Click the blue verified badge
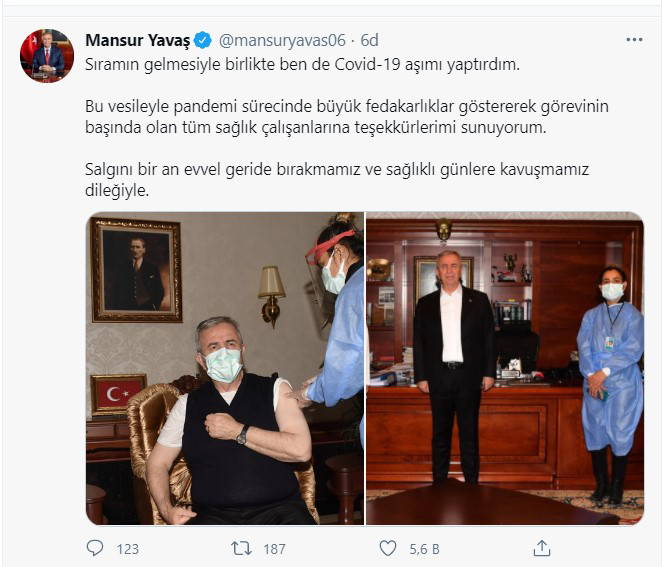This screenshot has width=663, height=567. point(203,41)
